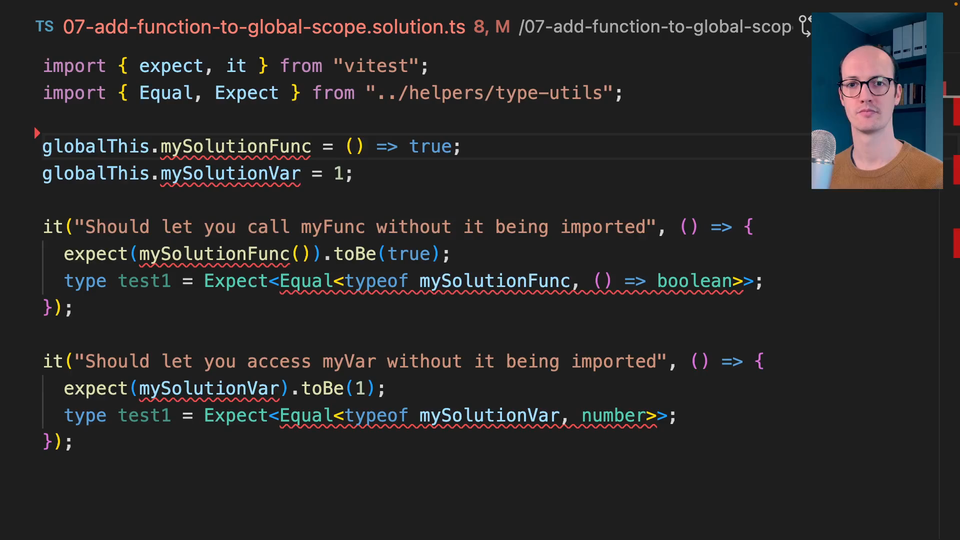Click the 'Equal' identifier in the import statement
The width and height of the screenshot is (960, 540).
click(166, 93)
